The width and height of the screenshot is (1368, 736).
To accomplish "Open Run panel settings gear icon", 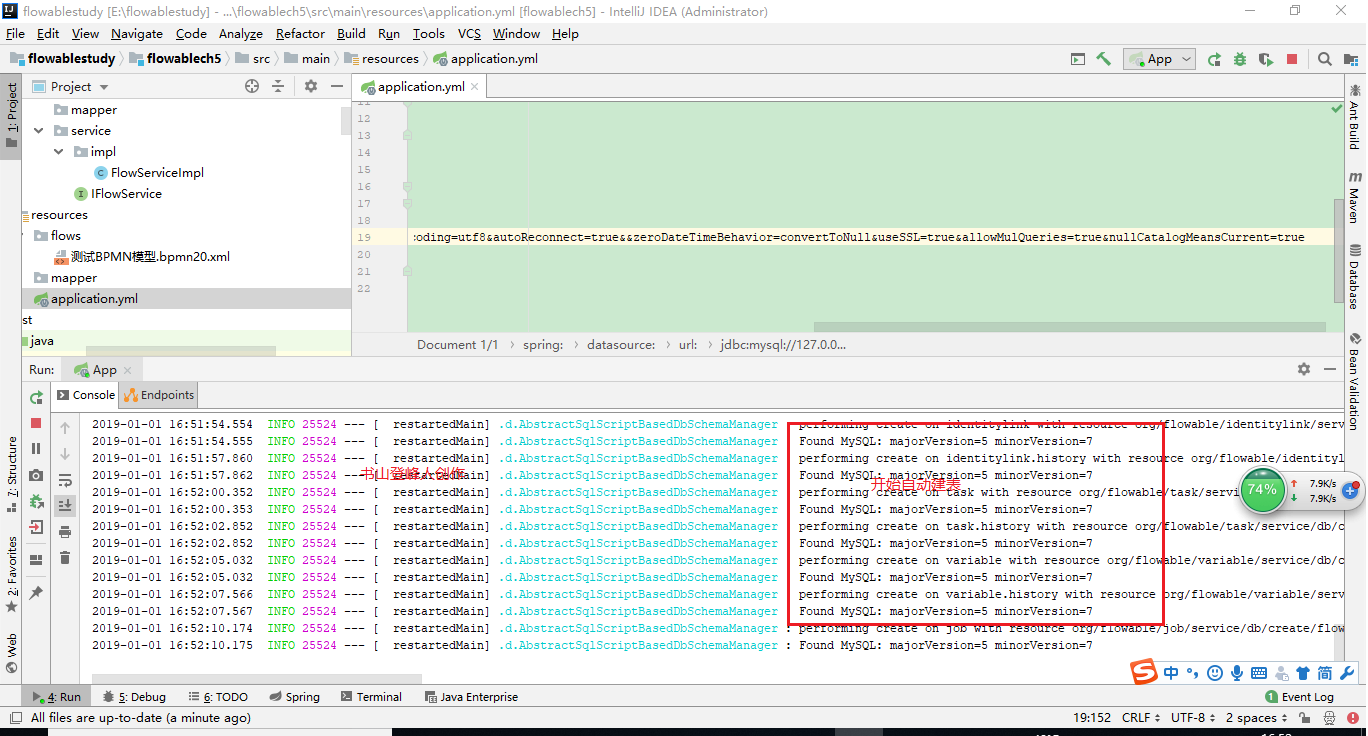I will click(1303, 369).
